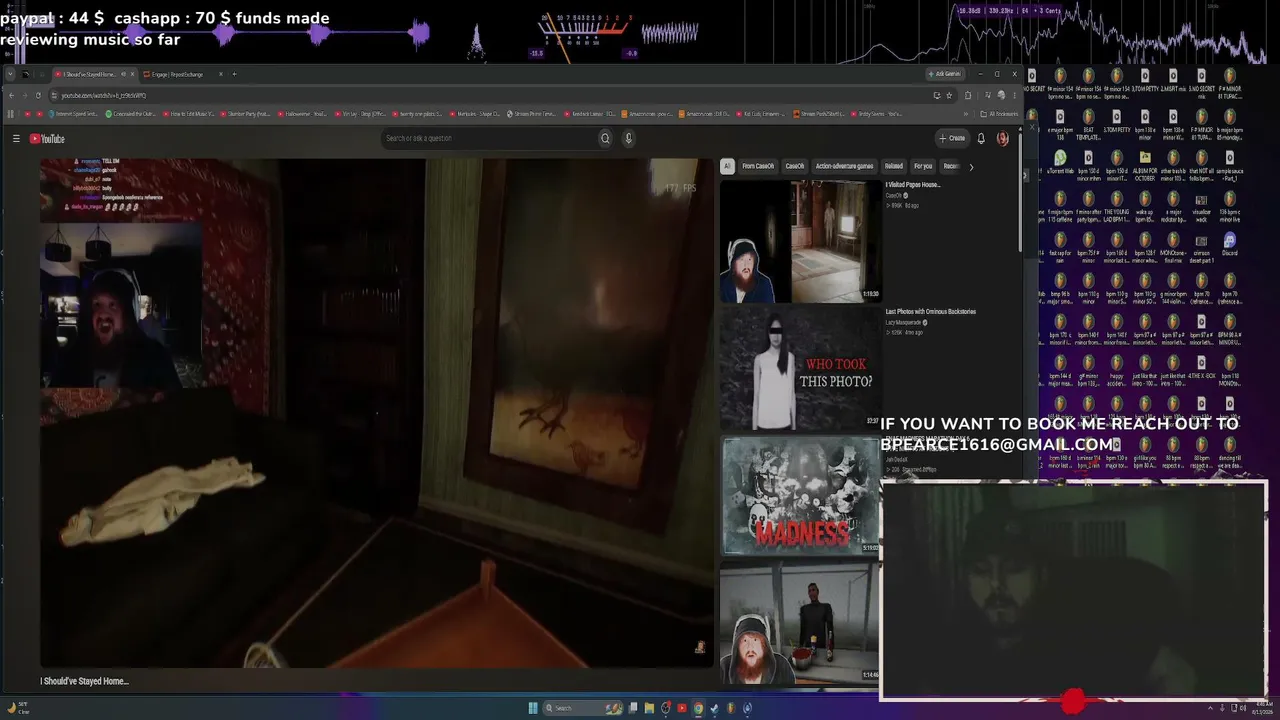Open the 'dancing till we are dead' project
Image resolution: width=1280 pixels, height=720 pixels.
(1229, 452)
